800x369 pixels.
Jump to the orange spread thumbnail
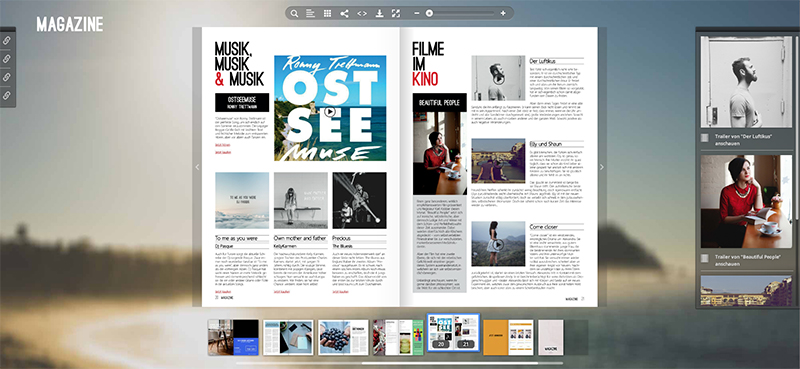pyautogui.click(x=508, y=337)
